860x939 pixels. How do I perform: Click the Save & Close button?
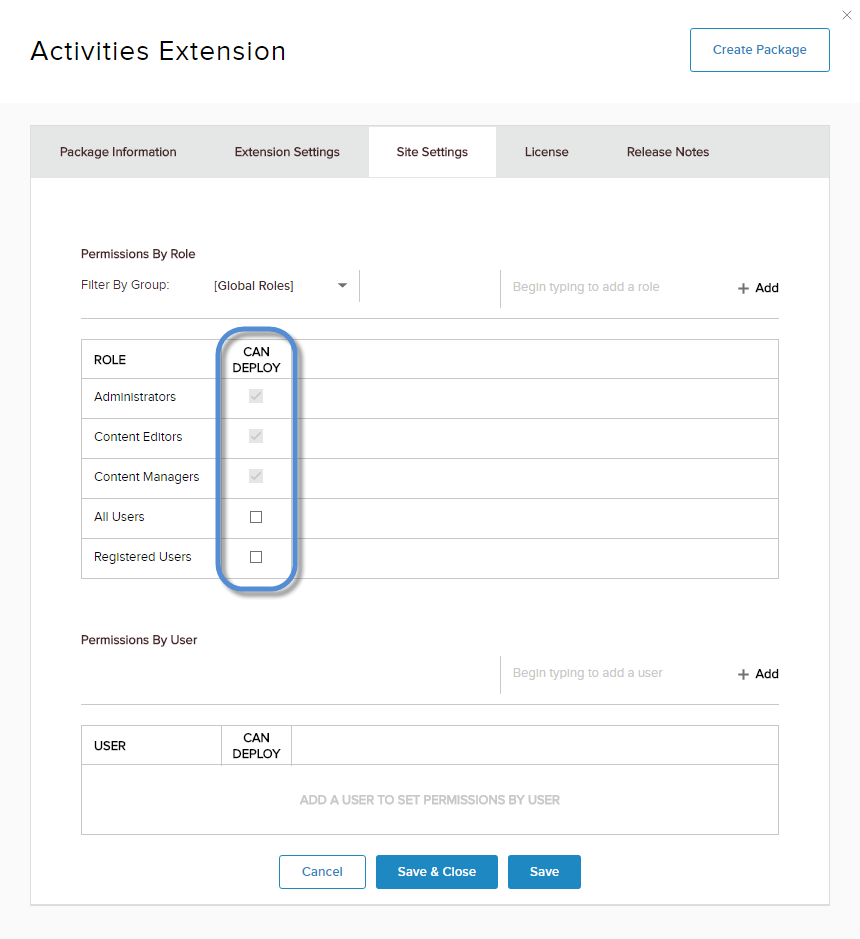(436, 872)
